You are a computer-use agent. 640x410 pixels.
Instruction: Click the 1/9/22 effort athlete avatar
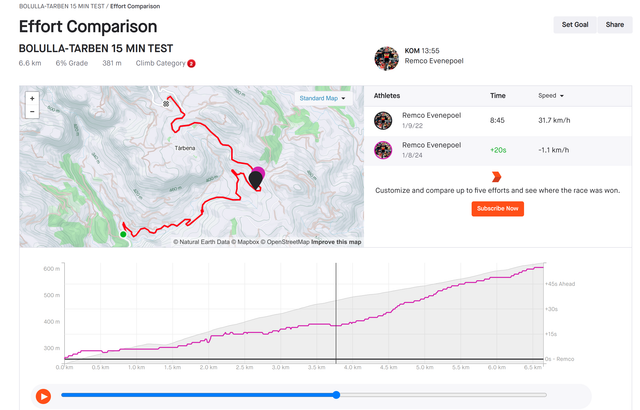(x=383, y=121)
